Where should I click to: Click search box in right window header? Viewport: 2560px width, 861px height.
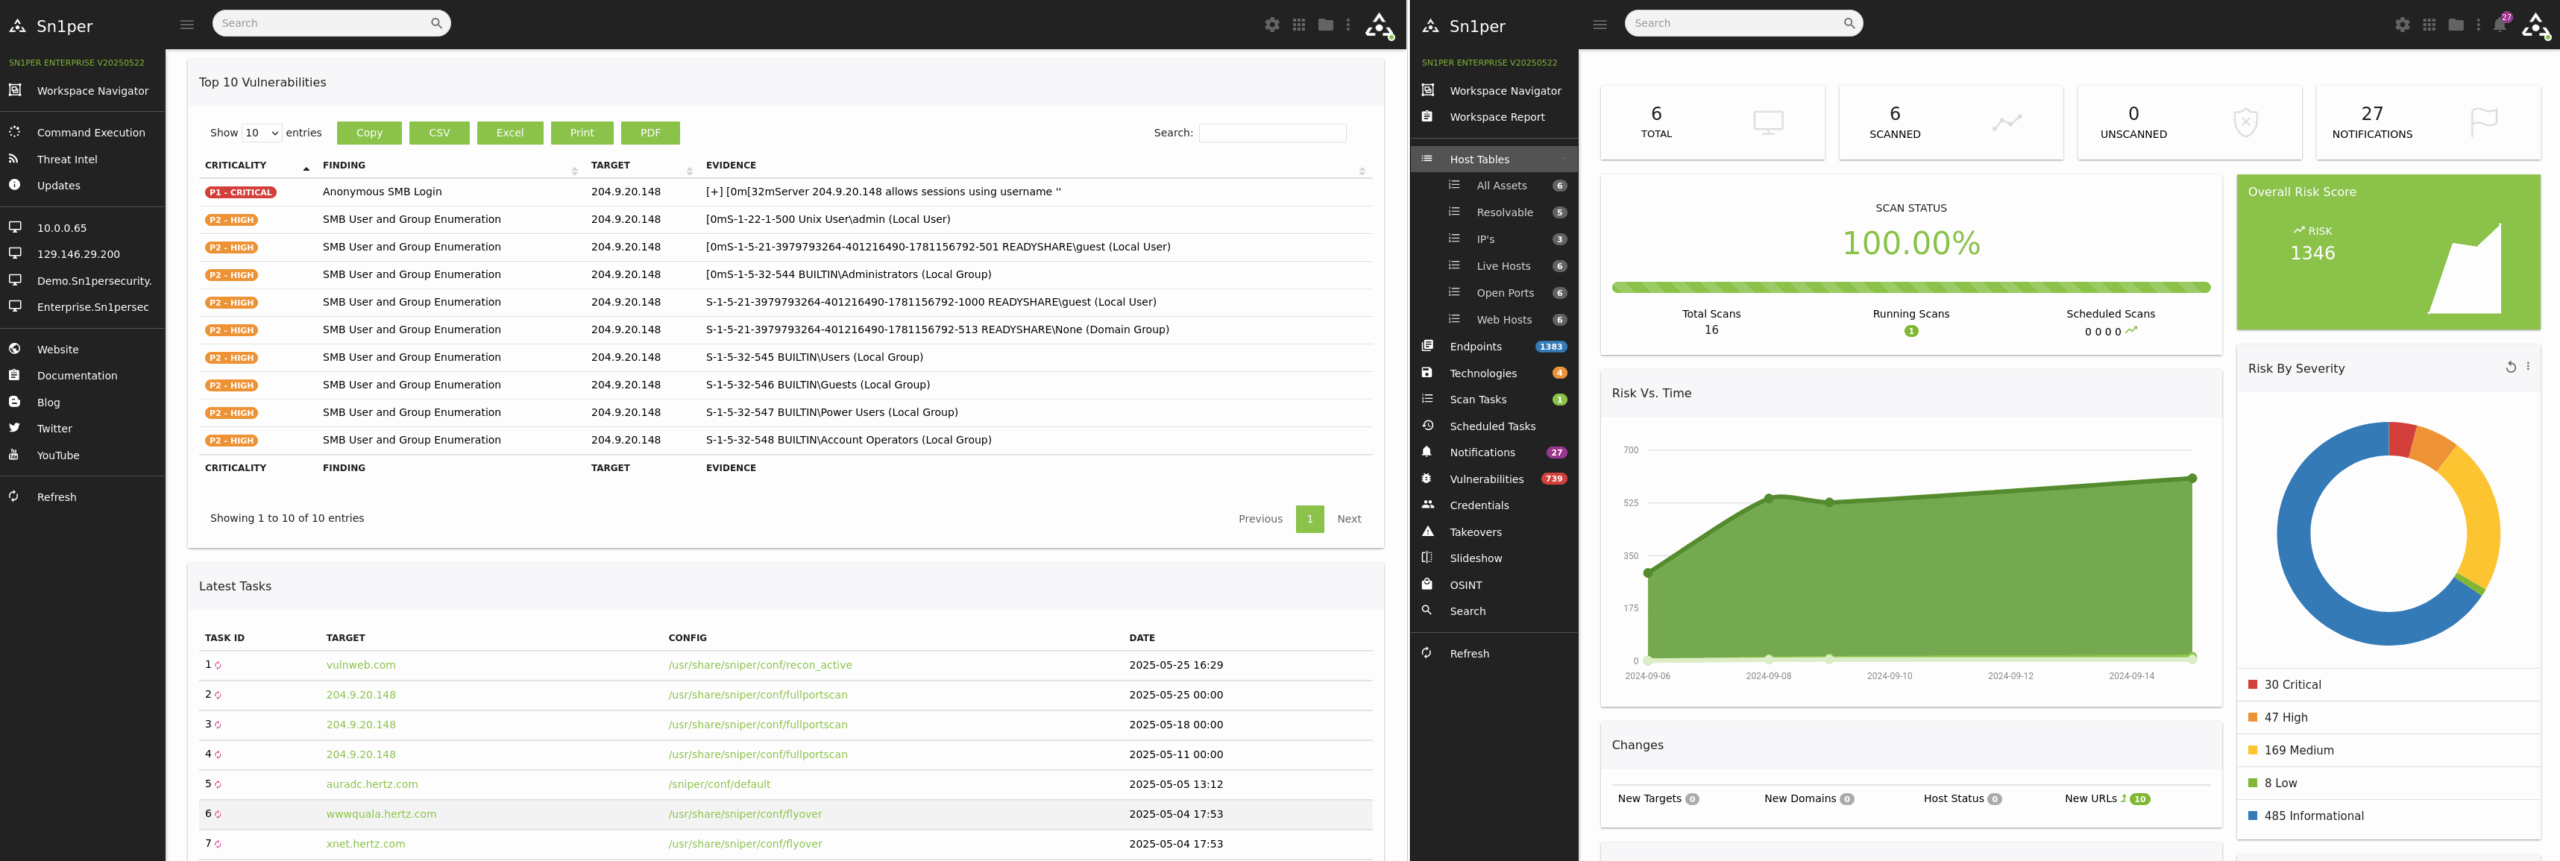[1743, 23]
